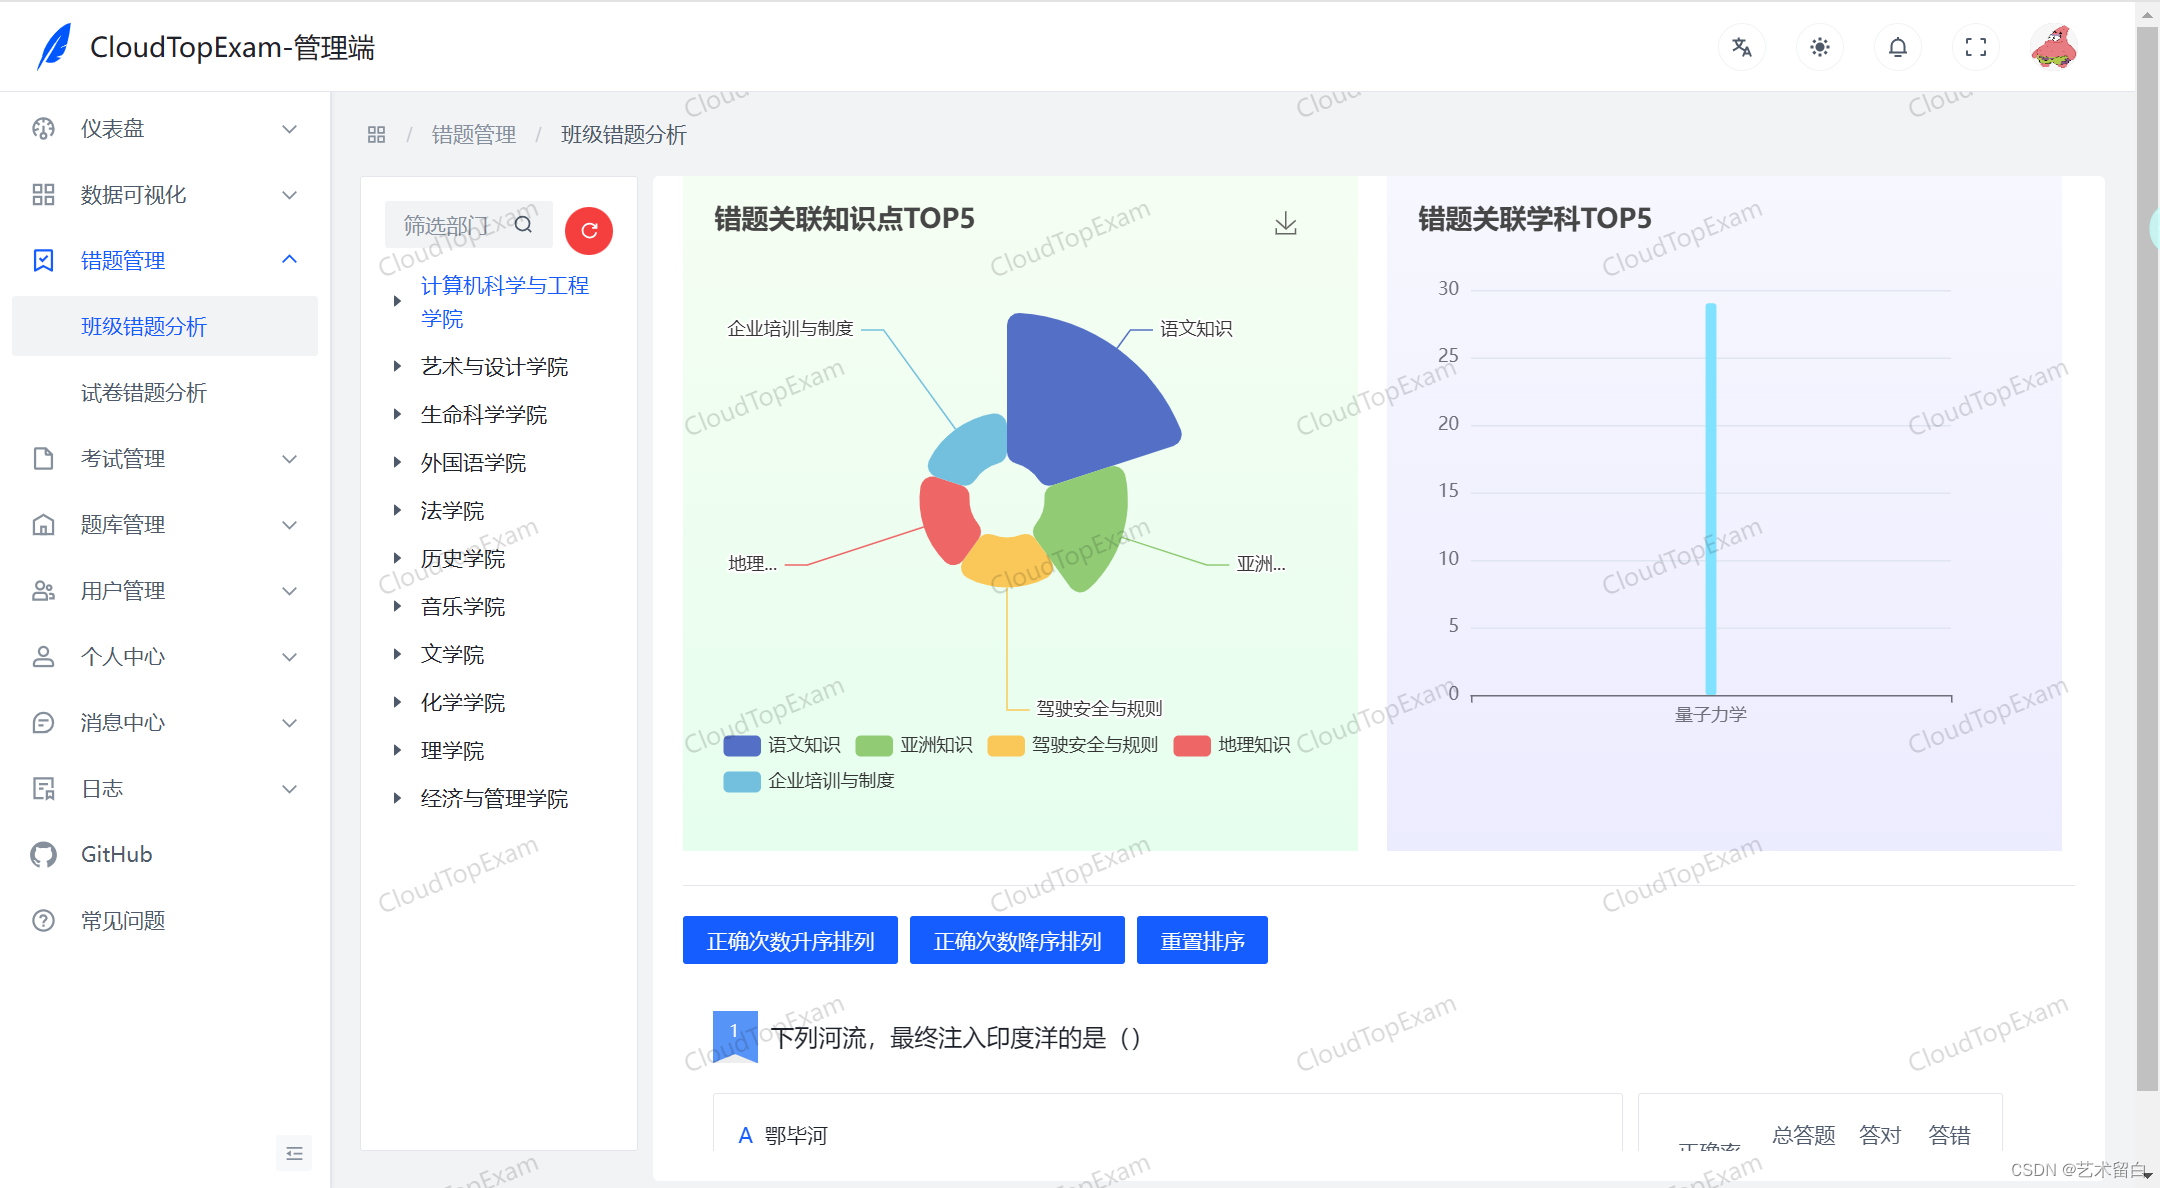
Task: Open the 考试管理 menu
Action: pos(123,459)
